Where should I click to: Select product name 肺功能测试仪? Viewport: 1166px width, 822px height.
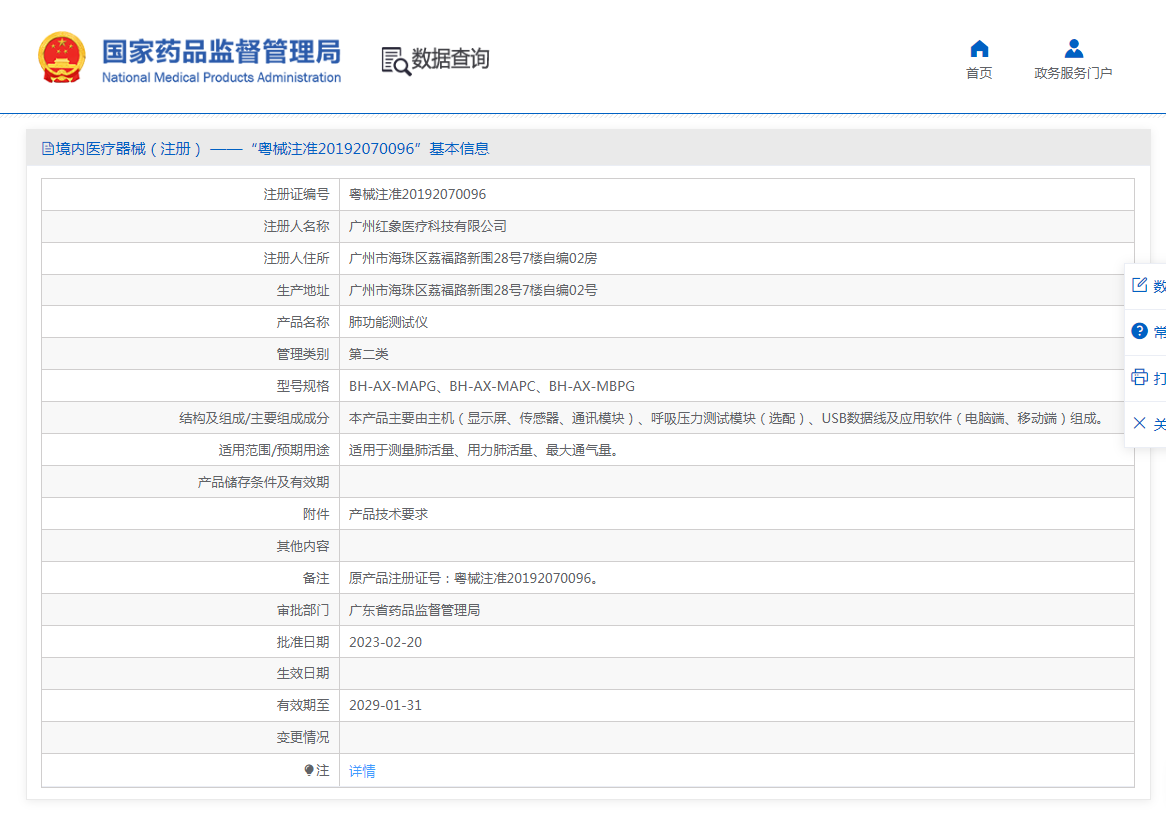[x=388, y=322]
